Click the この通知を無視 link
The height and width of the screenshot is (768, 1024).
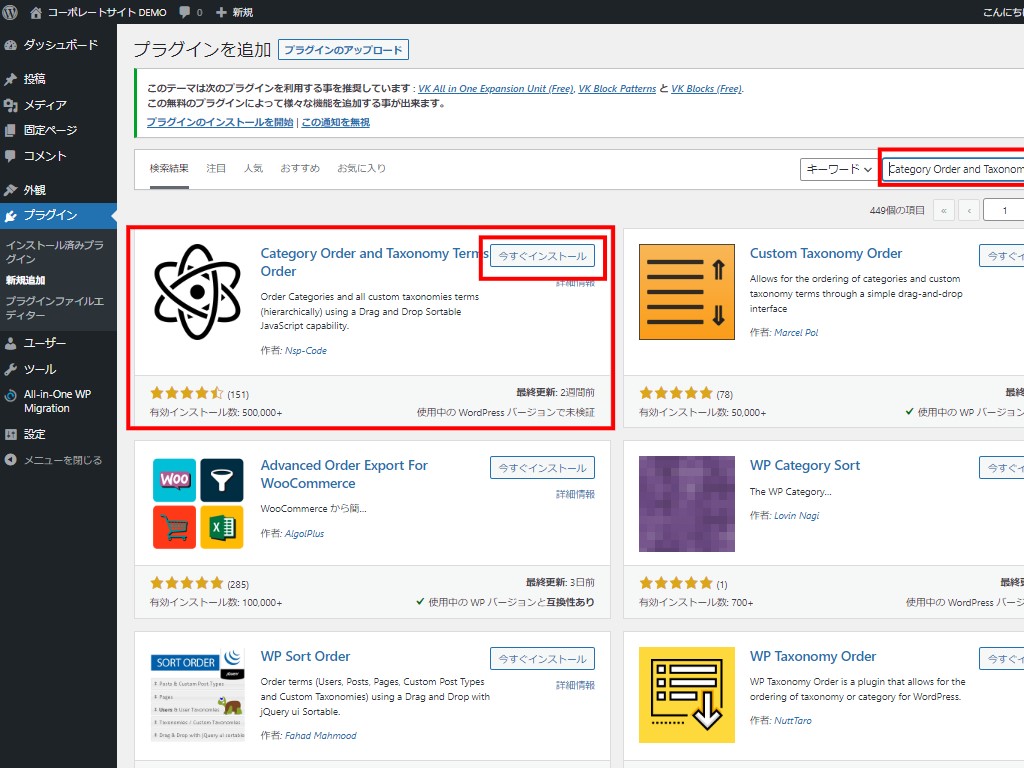pyautogui.click(x=336, y=122)
